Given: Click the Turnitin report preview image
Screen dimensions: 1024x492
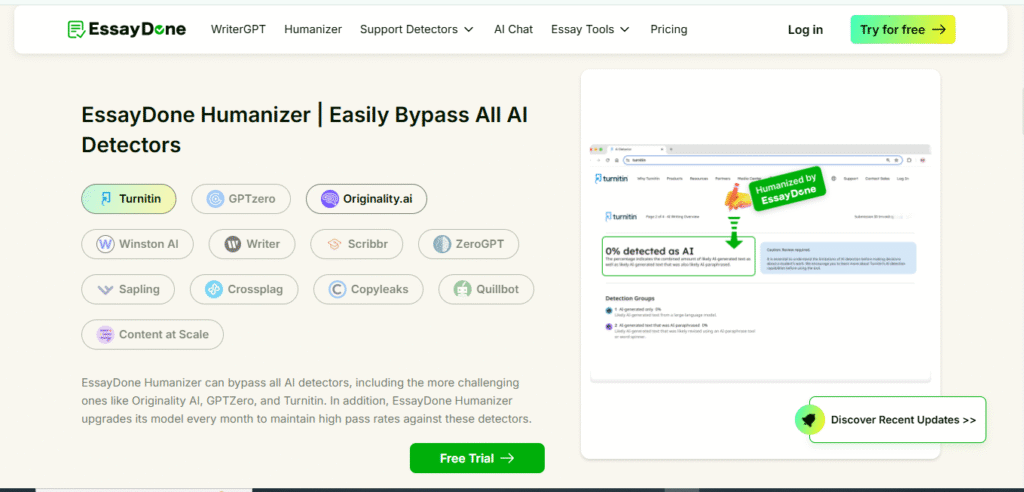Looking at the screenshot, I should pos(760,263).
